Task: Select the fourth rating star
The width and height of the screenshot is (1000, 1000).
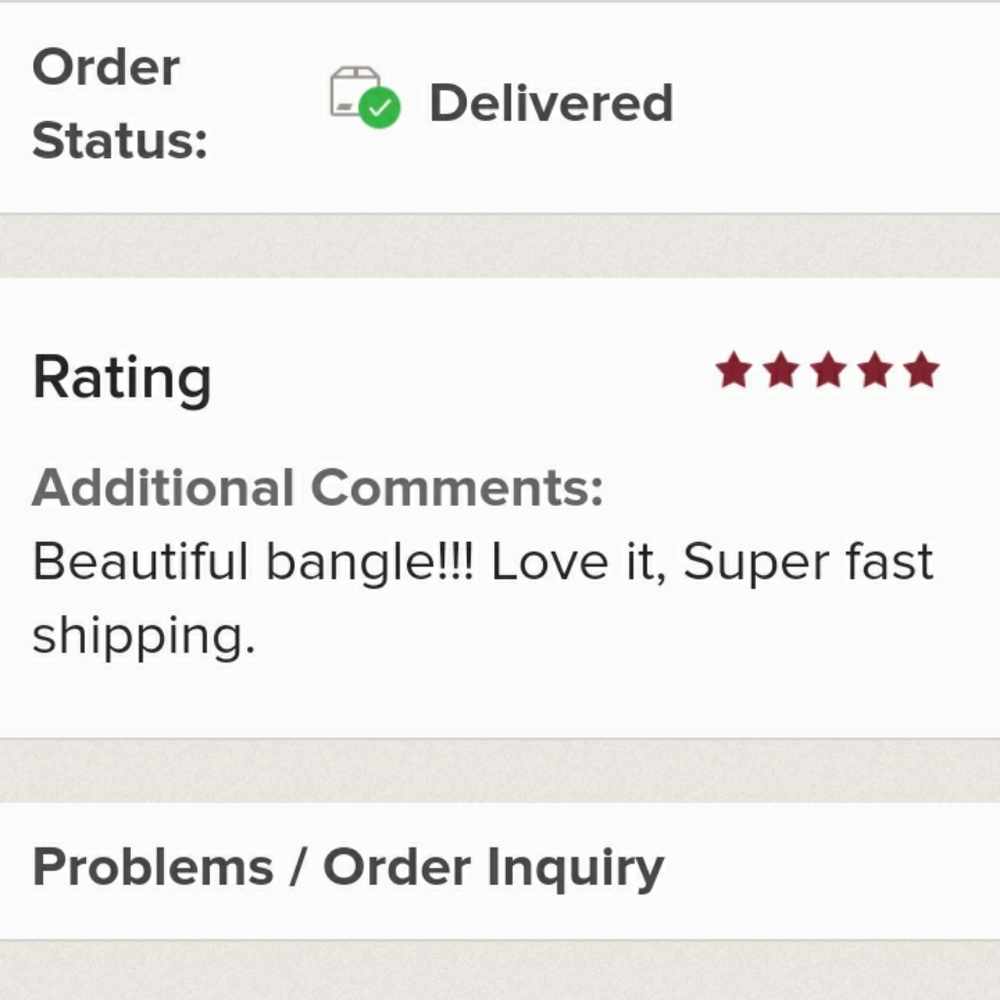Action: point(874,370)
